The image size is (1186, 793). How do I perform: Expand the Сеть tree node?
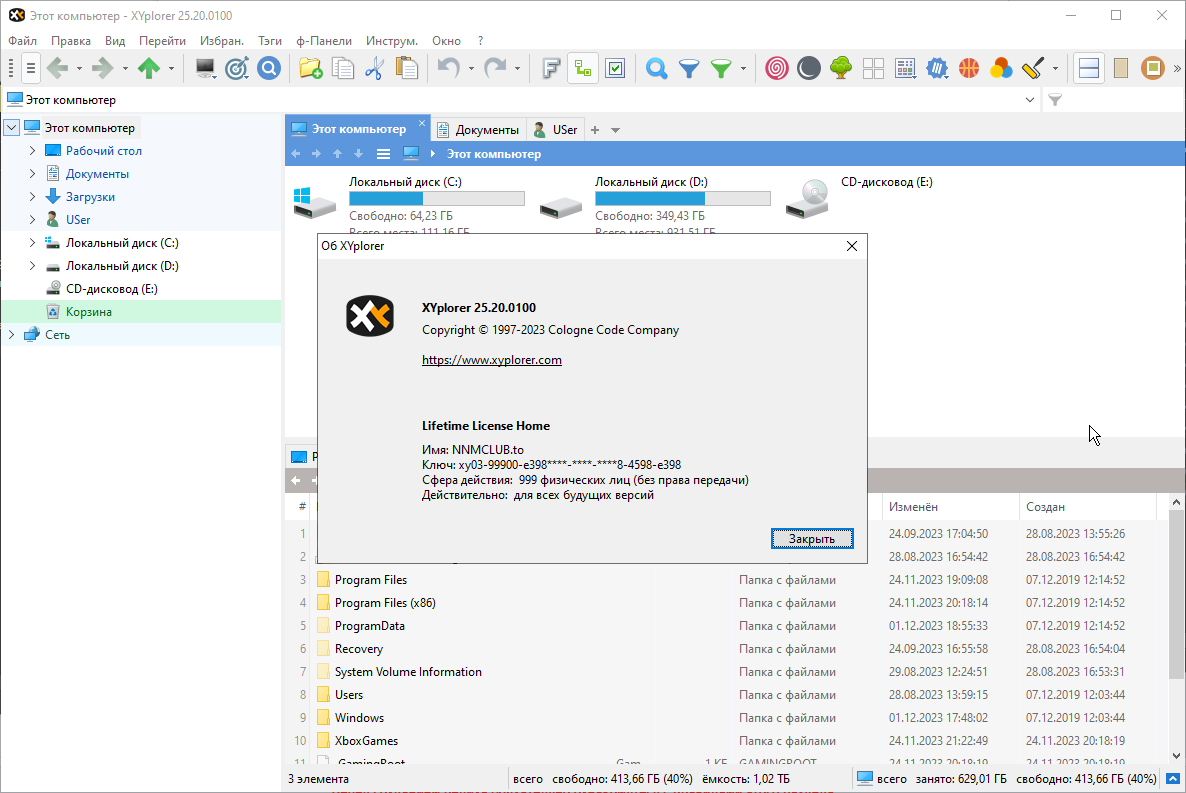pos(11,334)
